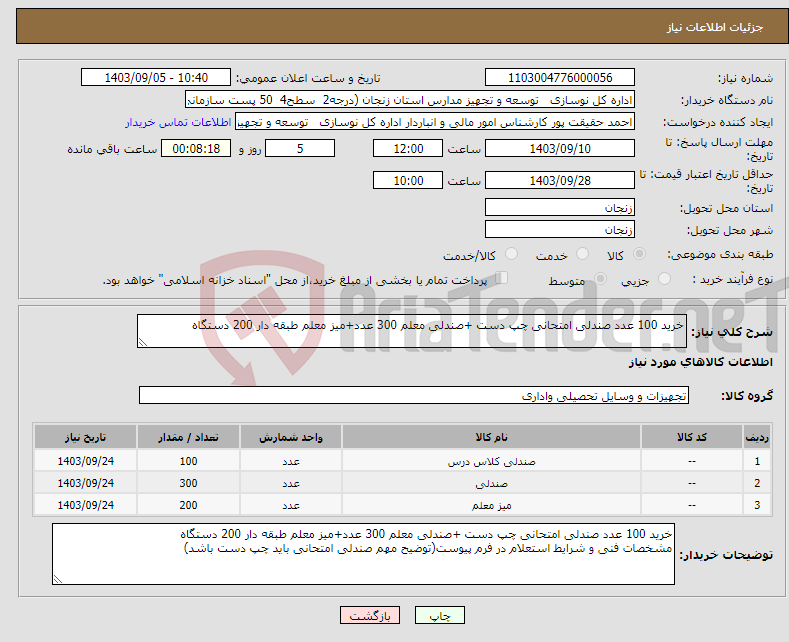Click the request creator field احمد حقیقت پور
The image size is (789, 642).
pyautogui.click(x=435, y=122)
